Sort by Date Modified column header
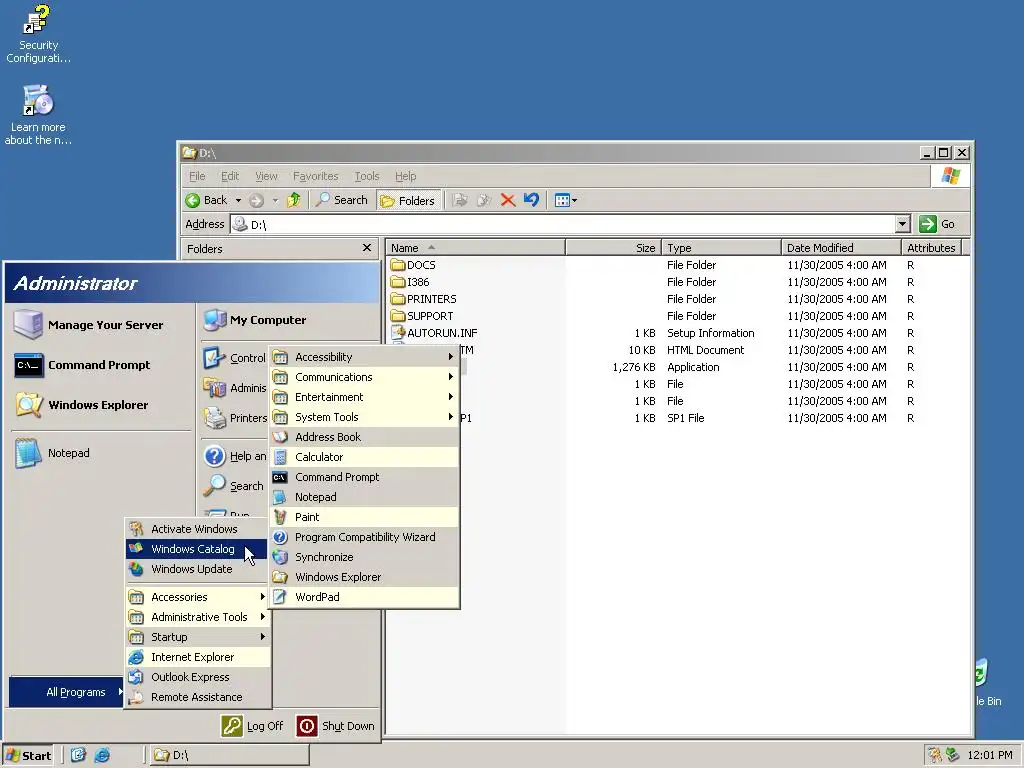 pos(841,248)
